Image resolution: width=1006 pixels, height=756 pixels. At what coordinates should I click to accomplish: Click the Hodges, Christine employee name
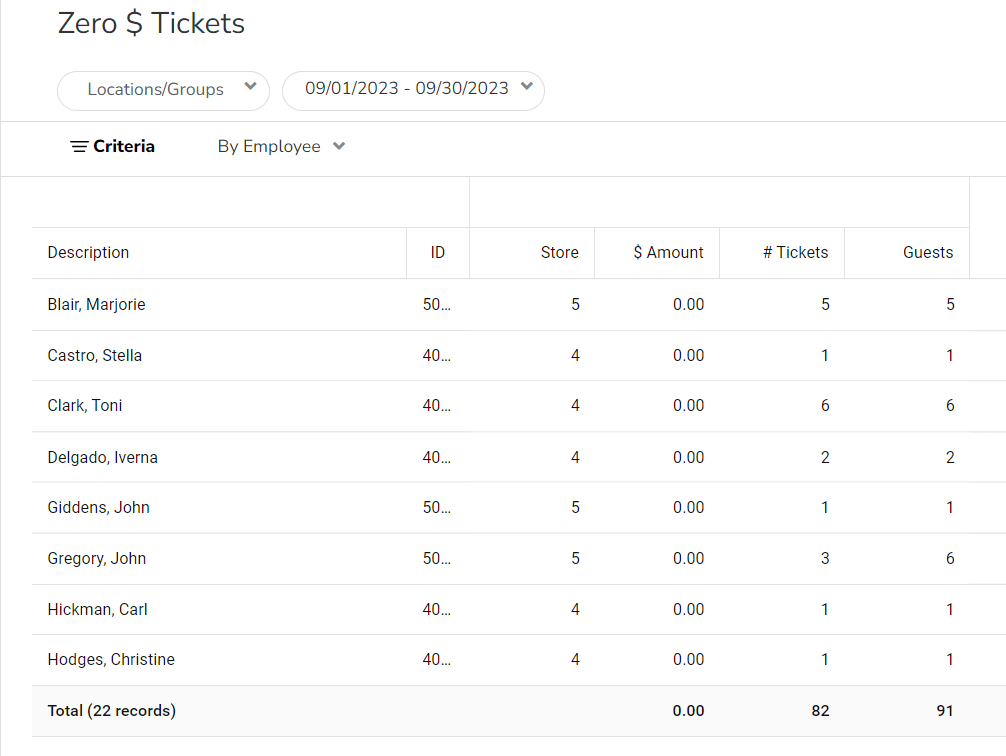[111, 660]
